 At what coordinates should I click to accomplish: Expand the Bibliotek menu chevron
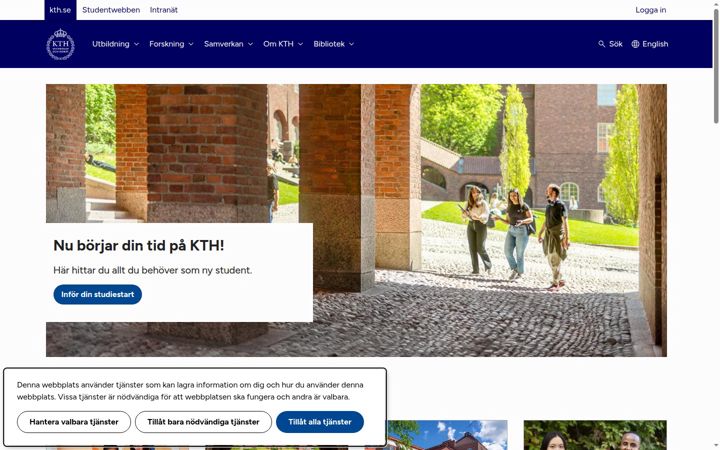click(x=351, y=44)
